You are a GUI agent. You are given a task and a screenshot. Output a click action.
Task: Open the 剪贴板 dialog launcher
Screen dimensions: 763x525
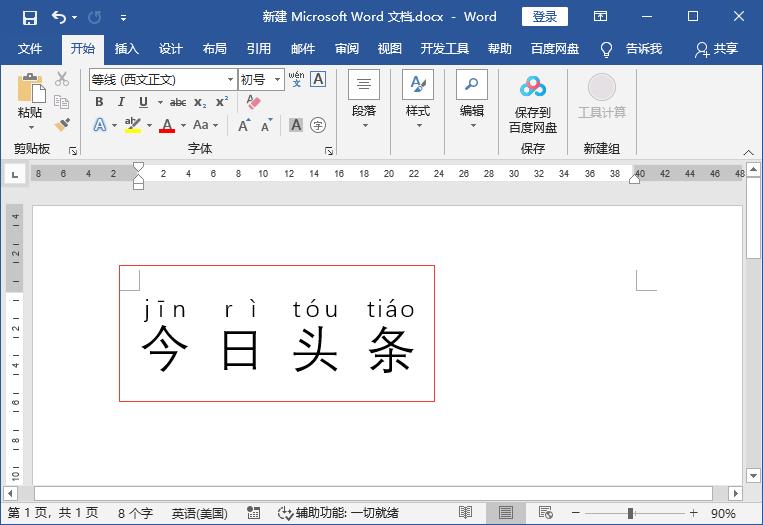[73, 151]
